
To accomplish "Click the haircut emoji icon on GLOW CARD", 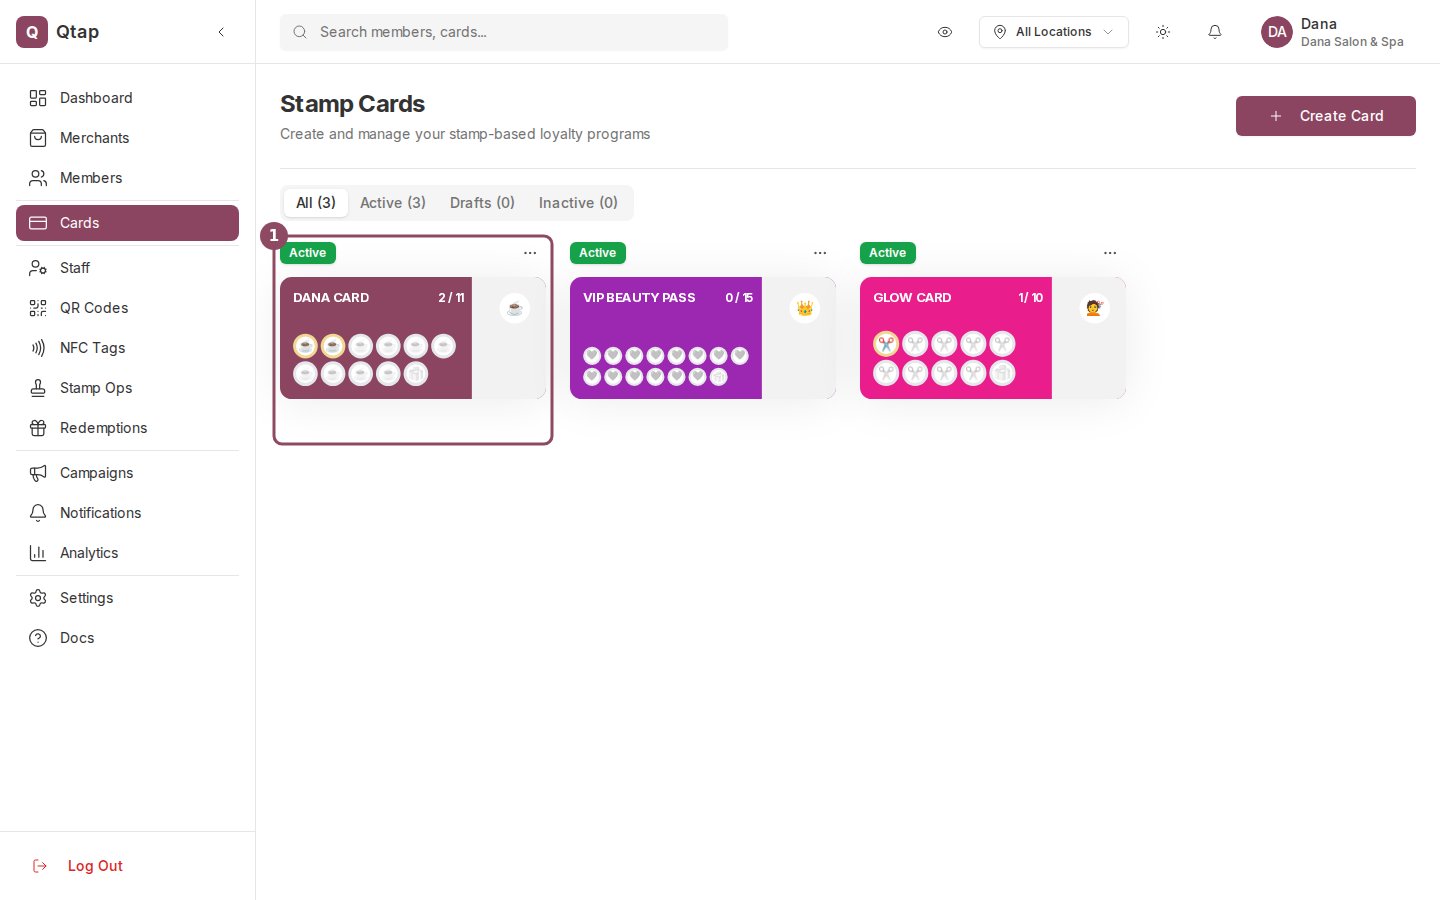I will pyautogui.click(x=1095, y=308).
